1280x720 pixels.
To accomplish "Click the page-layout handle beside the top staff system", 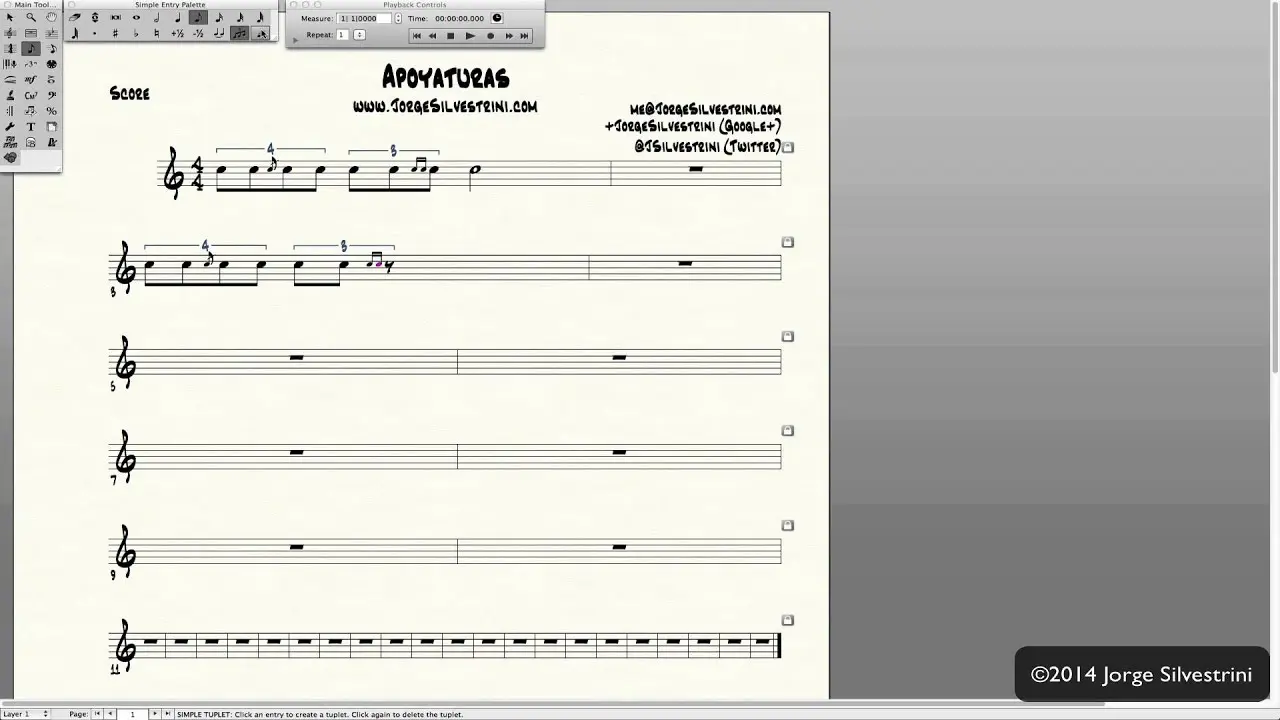I will tap(788, 147).
